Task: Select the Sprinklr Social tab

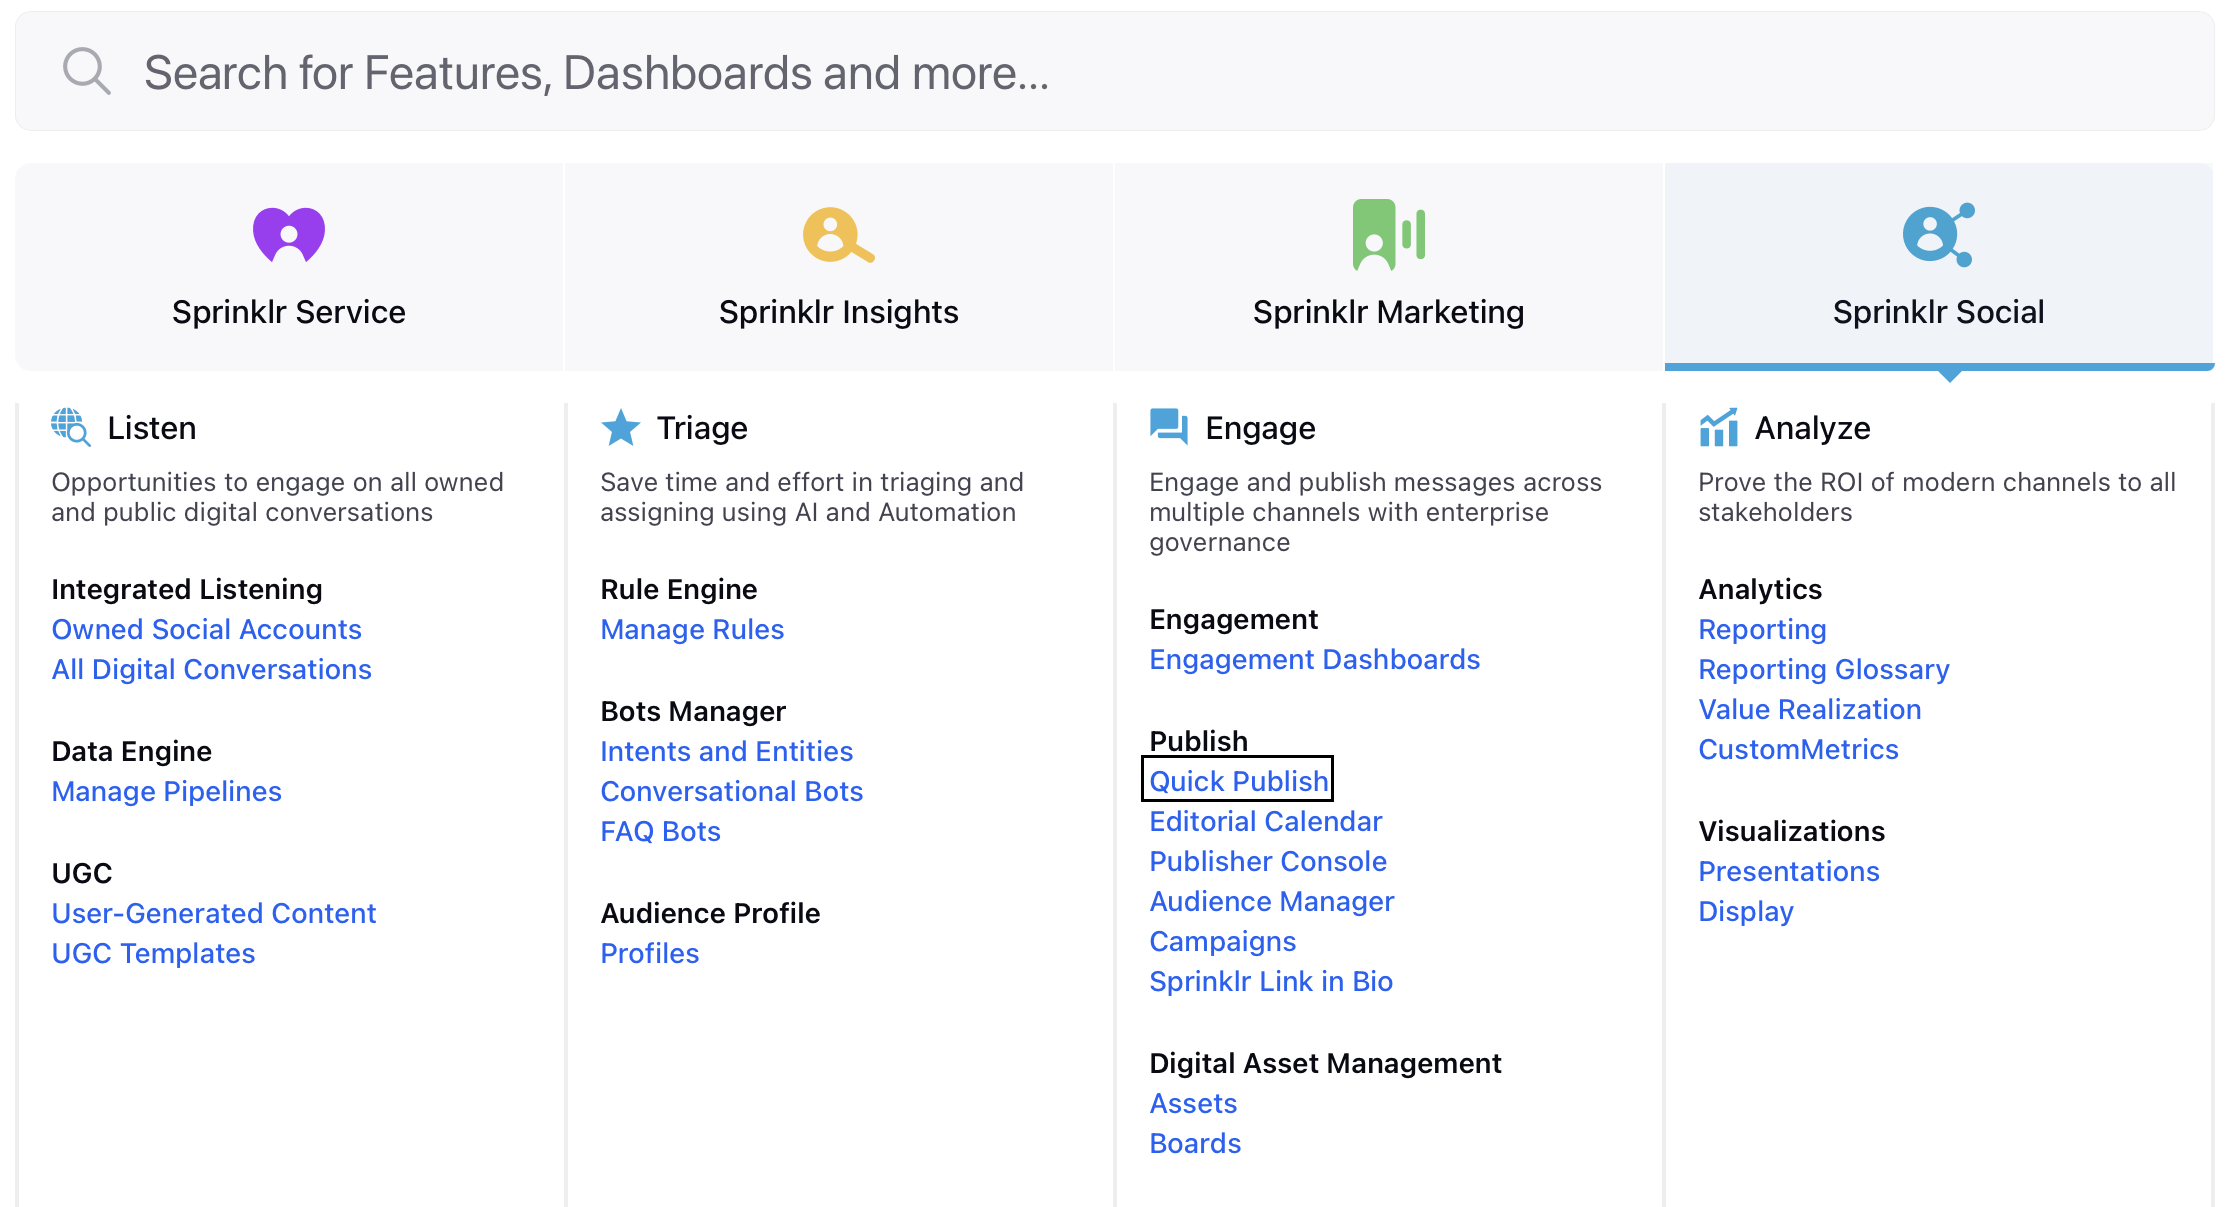Action: [x=1938, y=267]
